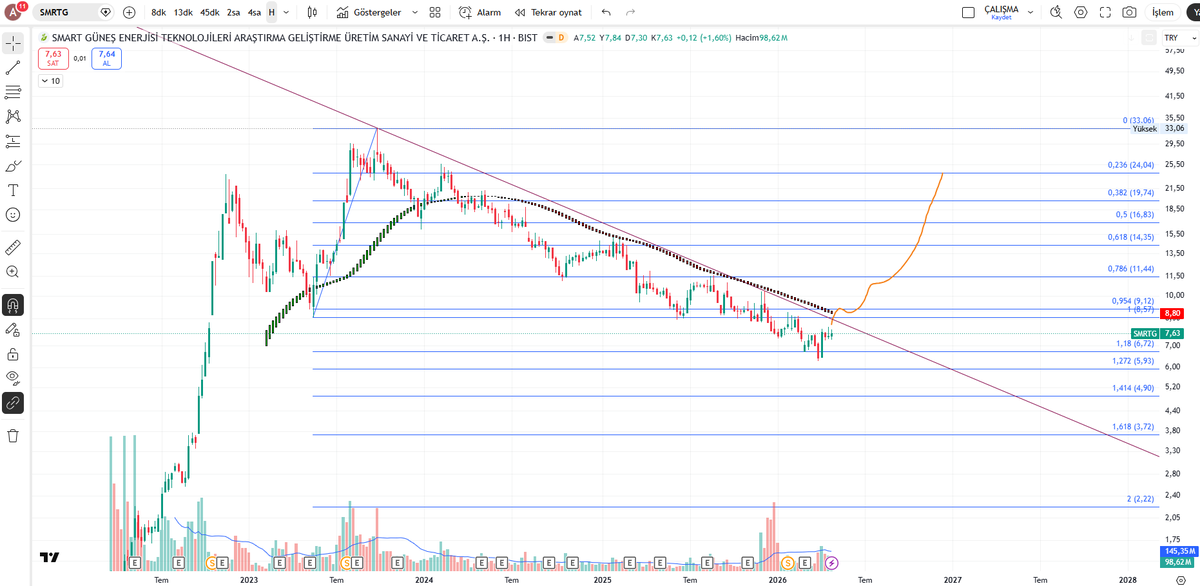1200x586 pixels.
Task: Open the SMRTG symbol search box
Action: point(74,12)
